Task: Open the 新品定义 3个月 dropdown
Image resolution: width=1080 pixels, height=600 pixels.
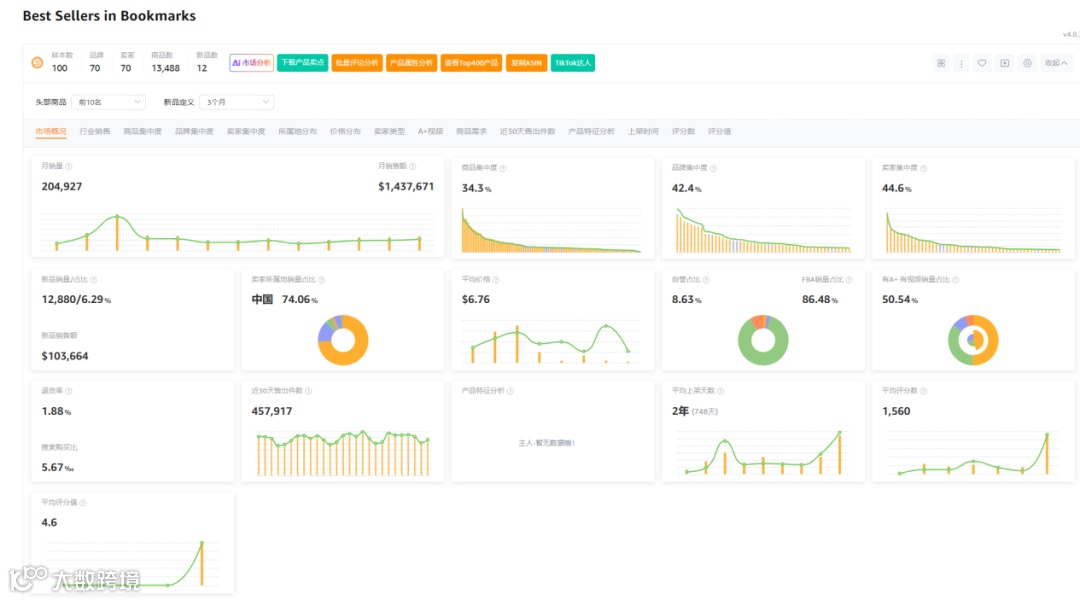Action: [x=236, y=102]
